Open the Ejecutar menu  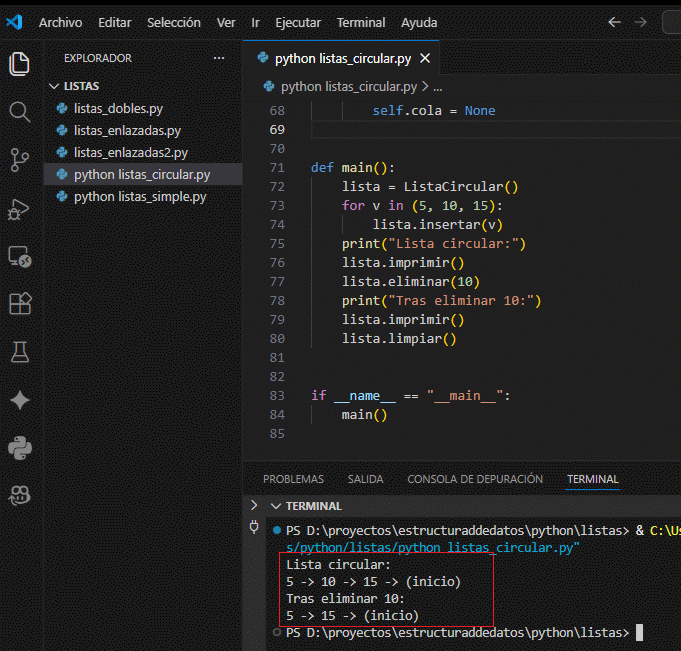pyautogui.click(x=299, y=22)
